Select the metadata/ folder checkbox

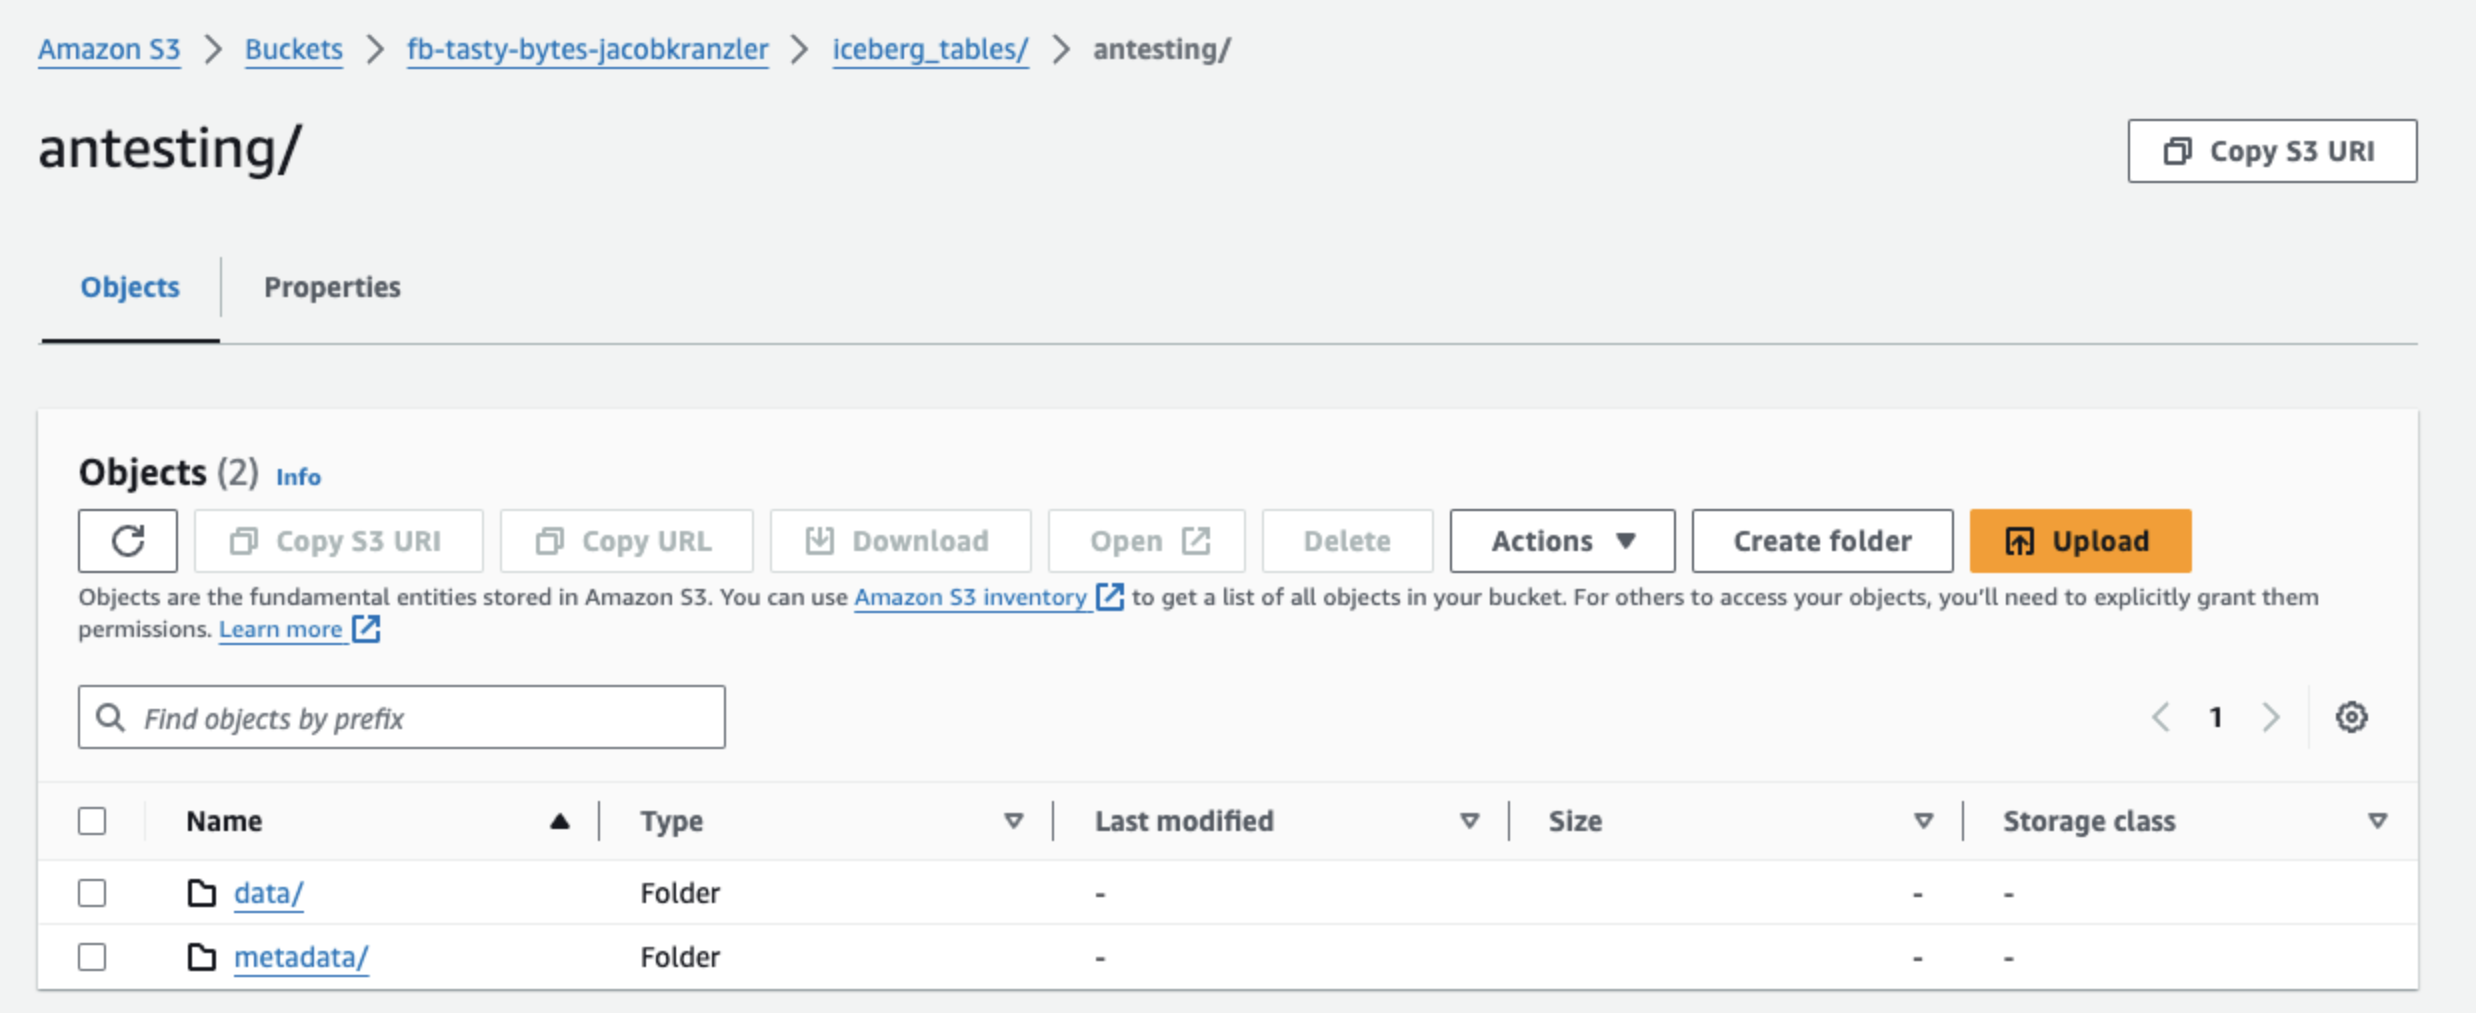pyautogui.click(x=92, y=957)
